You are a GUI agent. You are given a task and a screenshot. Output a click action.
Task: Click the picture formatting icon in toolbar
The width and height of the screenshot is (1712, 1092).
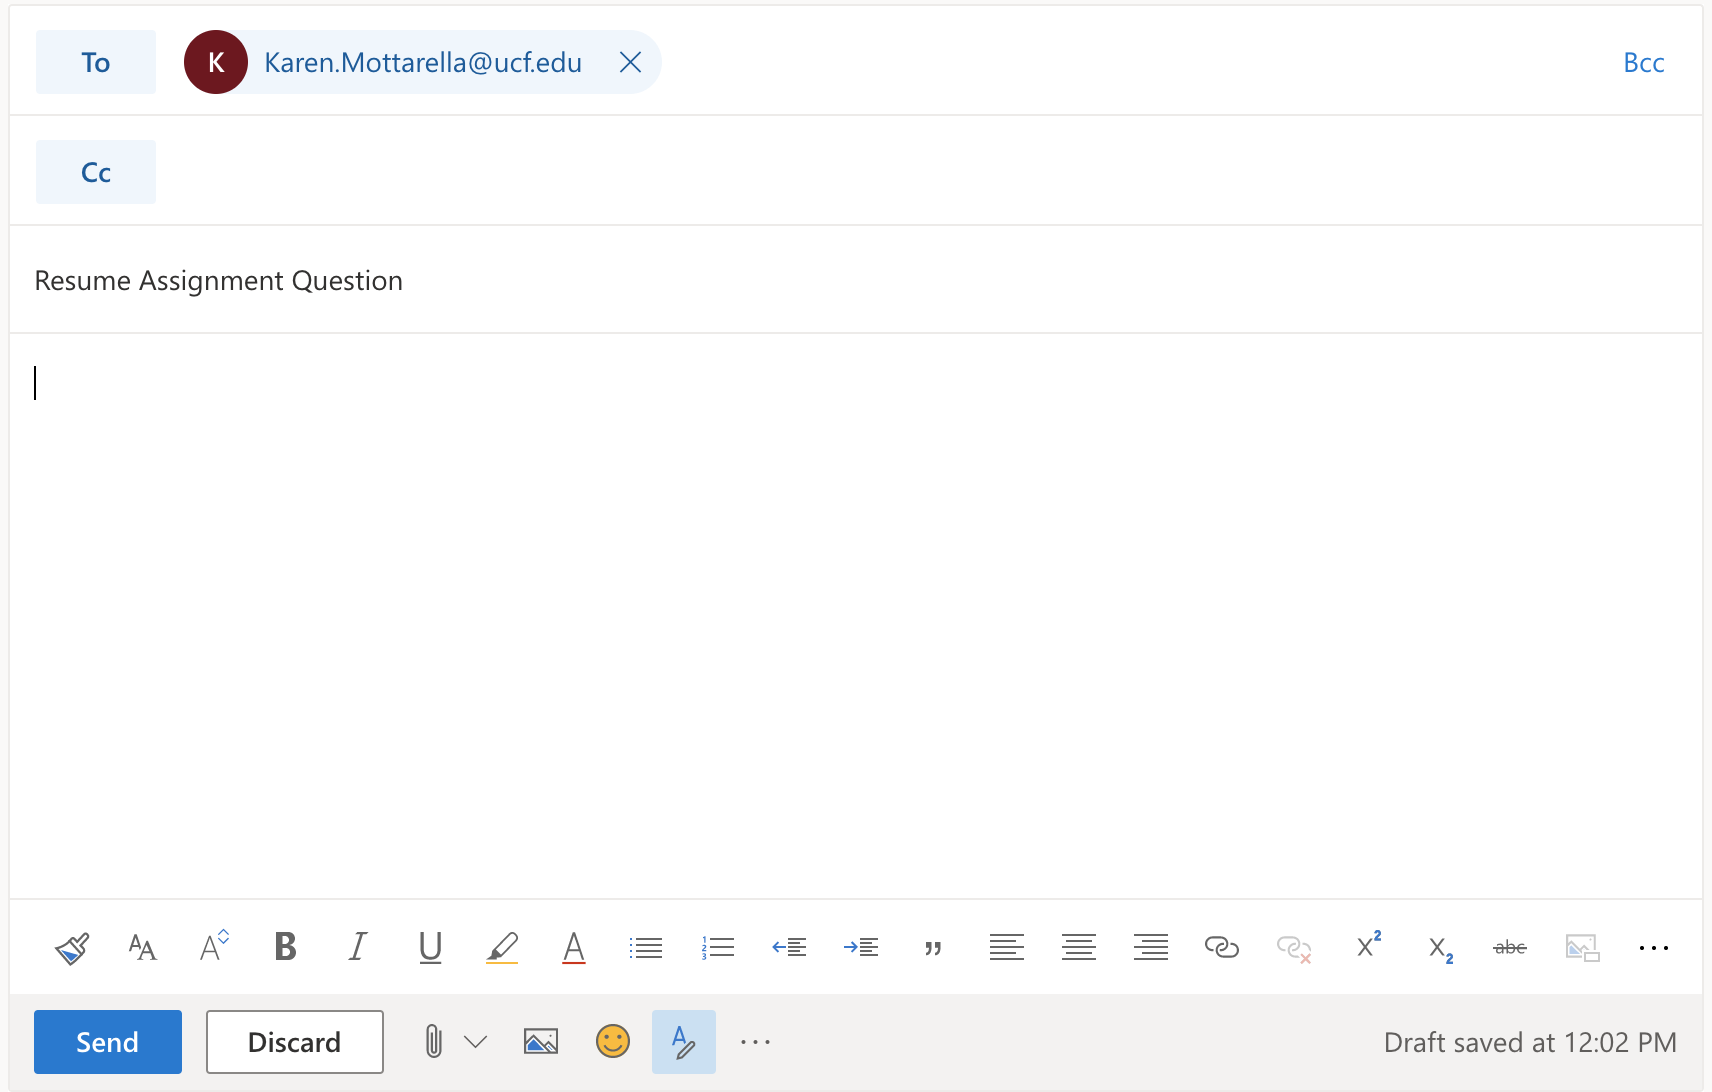tap(1582, 947)
